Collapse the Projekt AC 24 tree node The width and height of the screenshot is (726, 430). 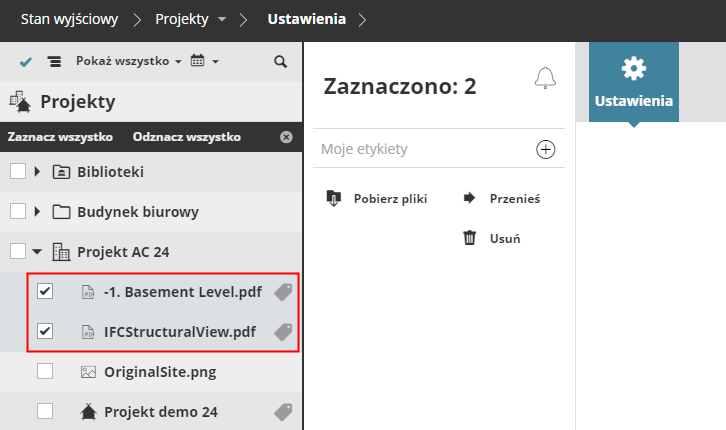point(37,251)
